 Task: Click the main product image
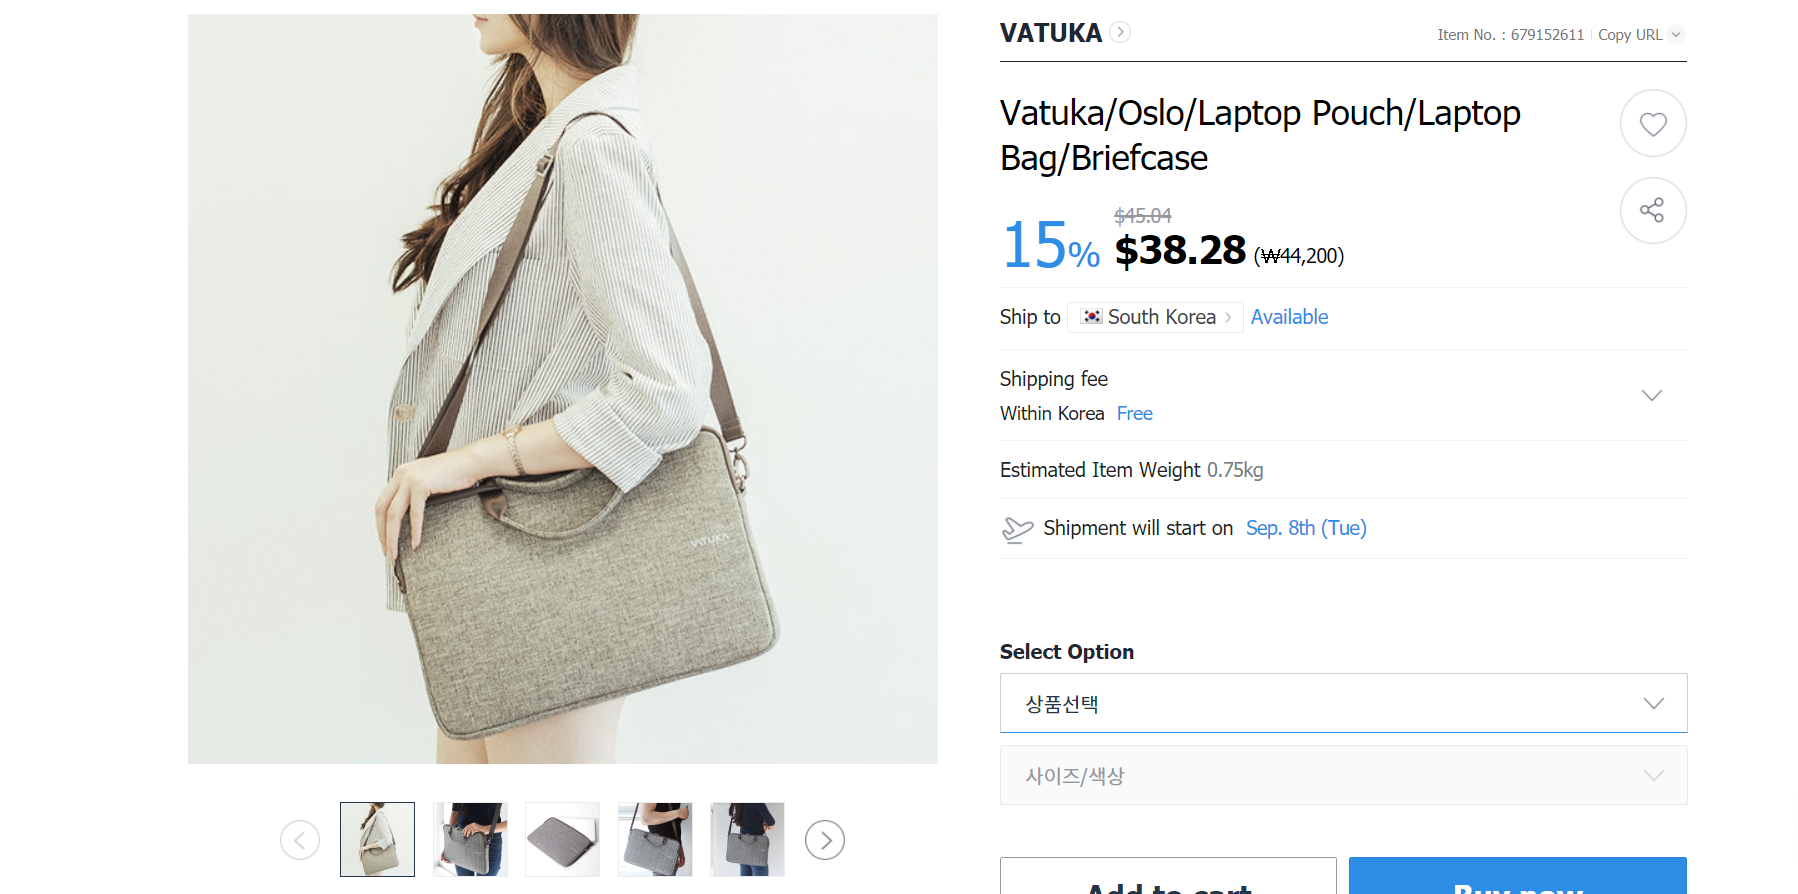(x=562, y=389)
